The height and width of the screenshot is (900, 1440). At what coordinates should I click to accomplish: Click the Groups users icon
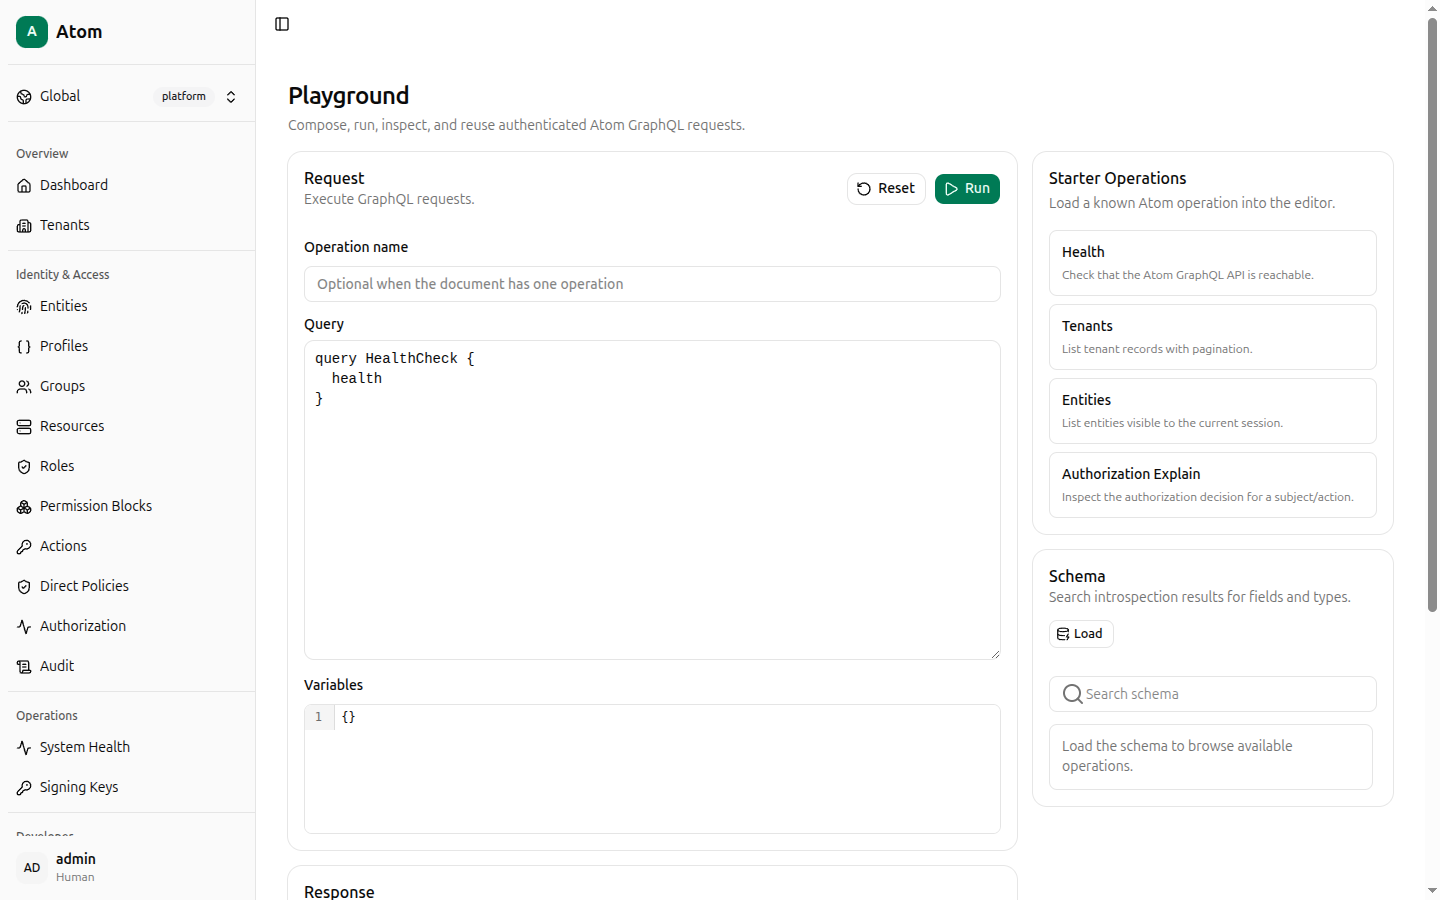24,387
